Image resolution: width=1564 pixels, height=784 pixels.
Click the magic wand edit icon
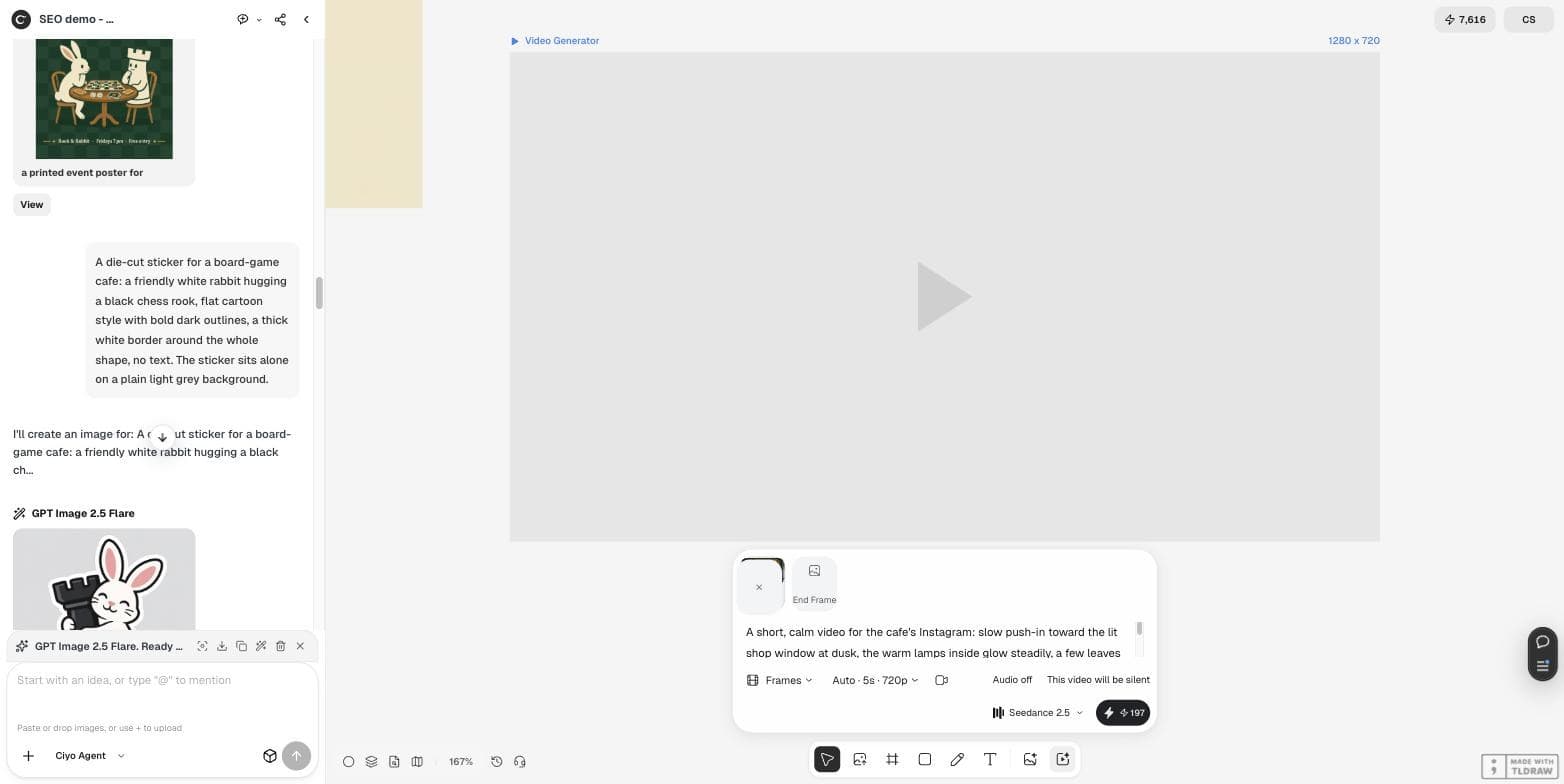coord(261,646)
